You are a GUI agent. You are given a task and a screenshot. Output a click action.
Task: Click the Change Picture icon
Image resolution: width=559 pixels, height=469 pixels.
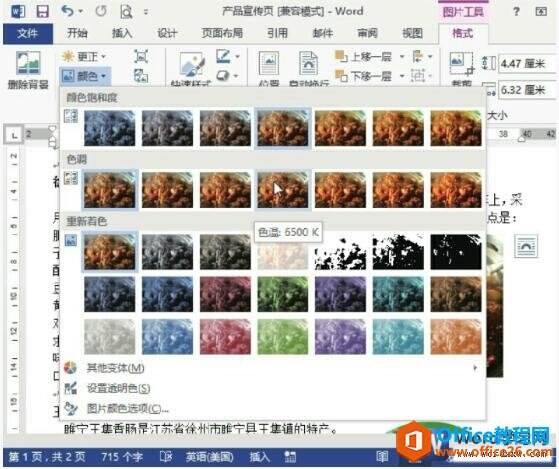(141, 76)
